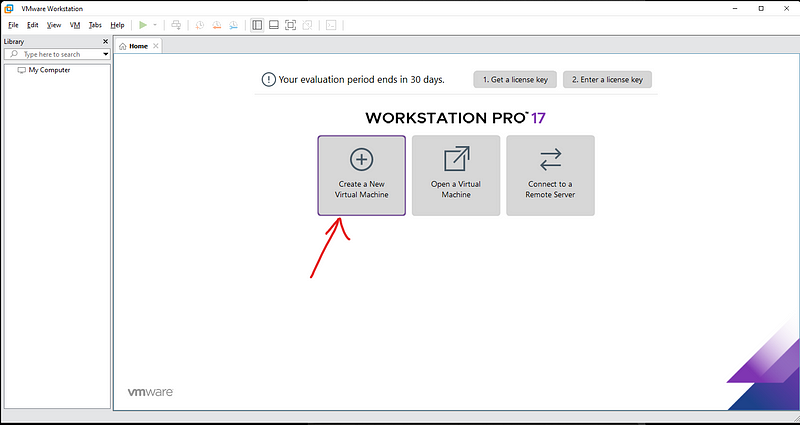Click Open a Virtual Machine tile
The width and height of the screenshot is (800, 425).
click(456, 176)
